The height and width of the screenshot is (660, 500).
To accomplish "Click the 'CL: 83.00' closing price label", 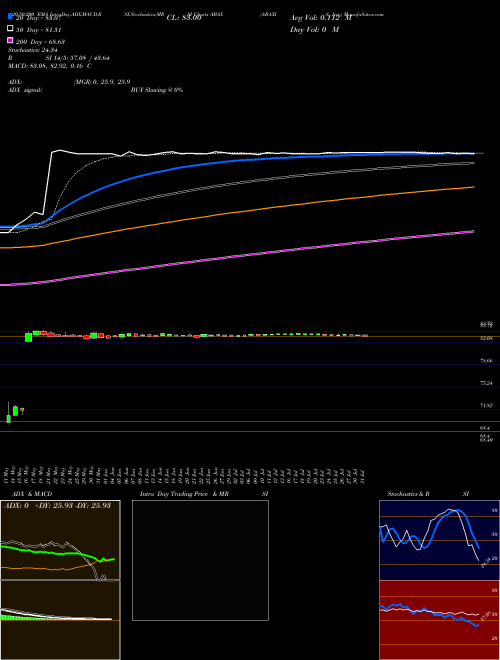I will click(184, 18).
